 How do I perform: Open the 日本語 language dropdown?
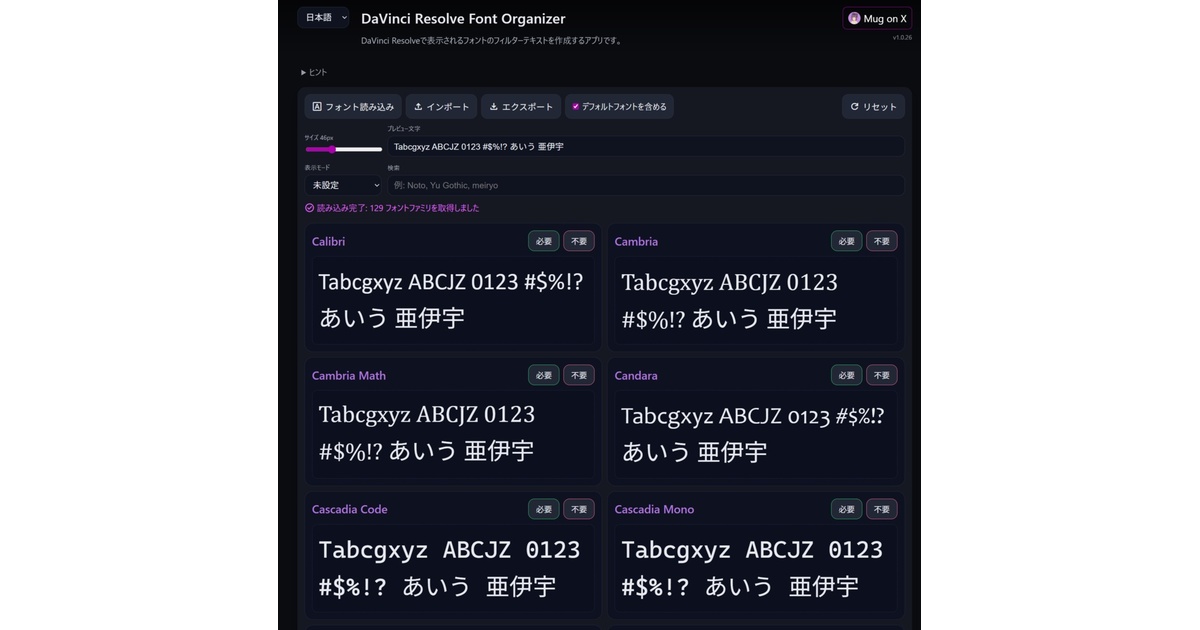point(322,17)
